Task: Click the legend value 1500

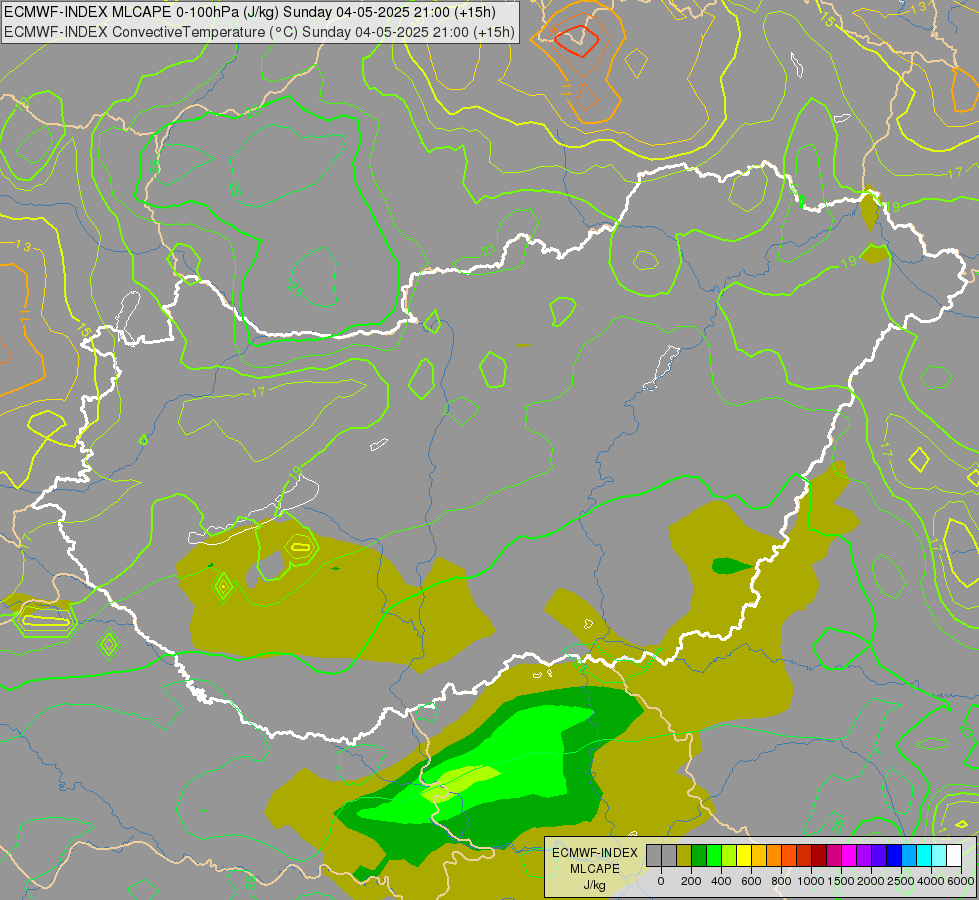Action: click(x=841, y=881)
